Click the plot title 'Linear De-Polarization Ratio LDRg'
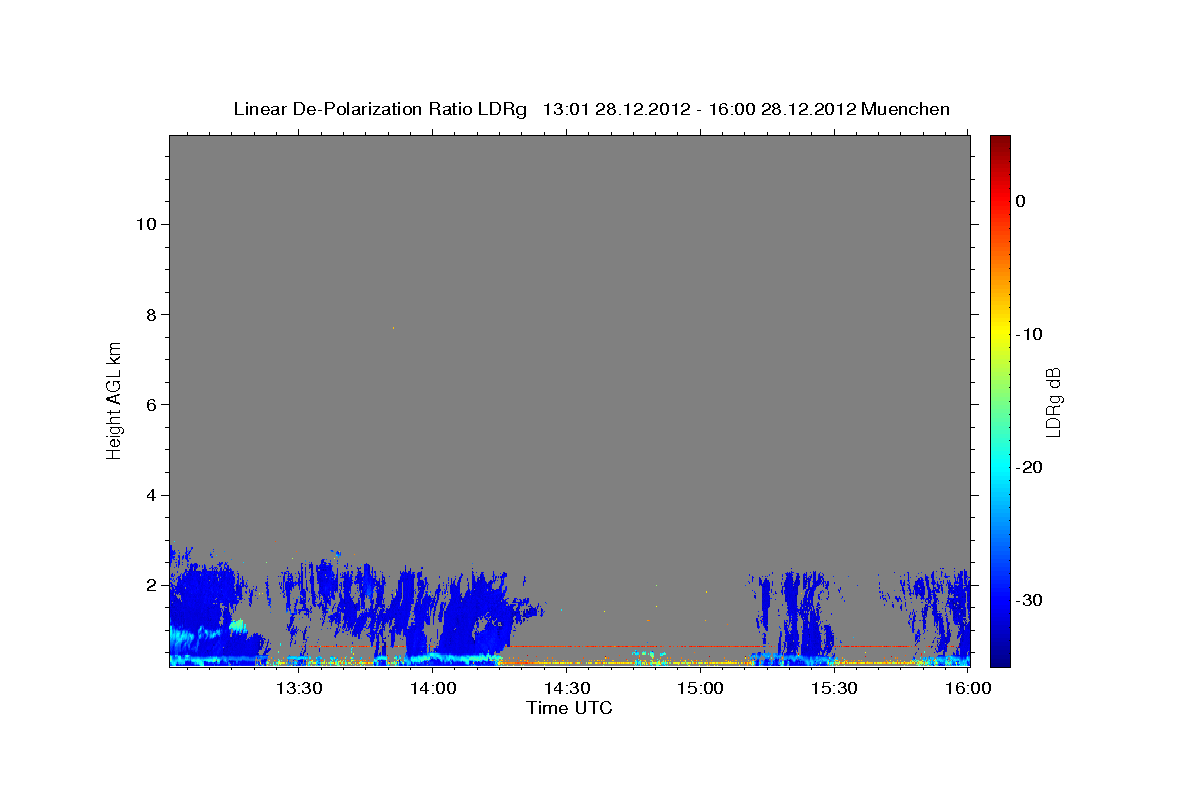1200x800 pixels. (x=380, y=109)
